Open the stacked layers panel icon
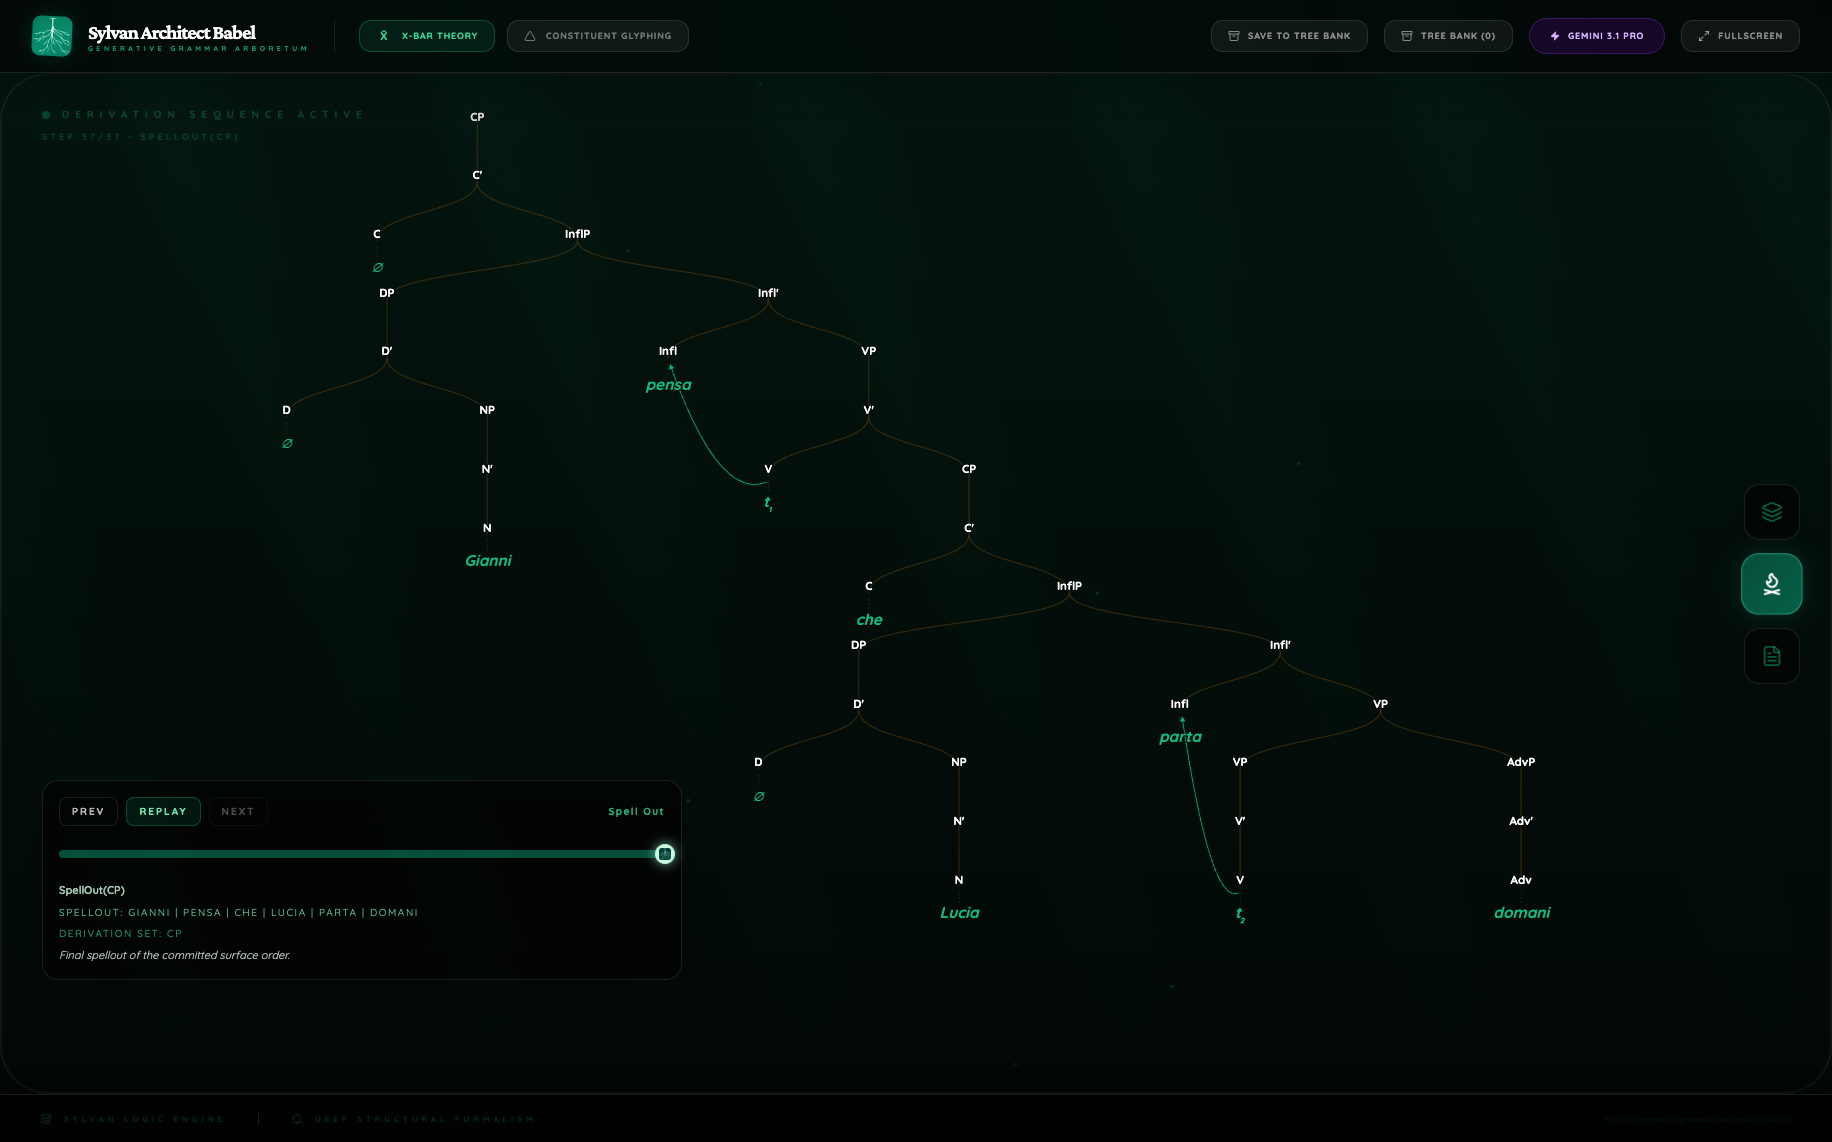Screen dimensions: 1832x1142 click(1771, 512)
